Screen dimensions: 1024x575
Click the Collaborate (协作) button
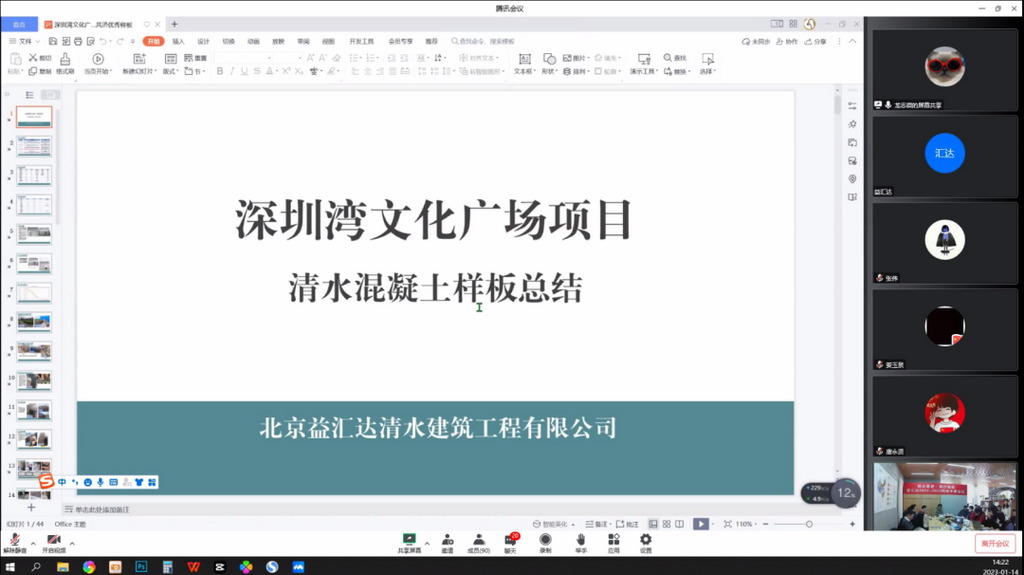pyautogui.click(x=787, y=41)
